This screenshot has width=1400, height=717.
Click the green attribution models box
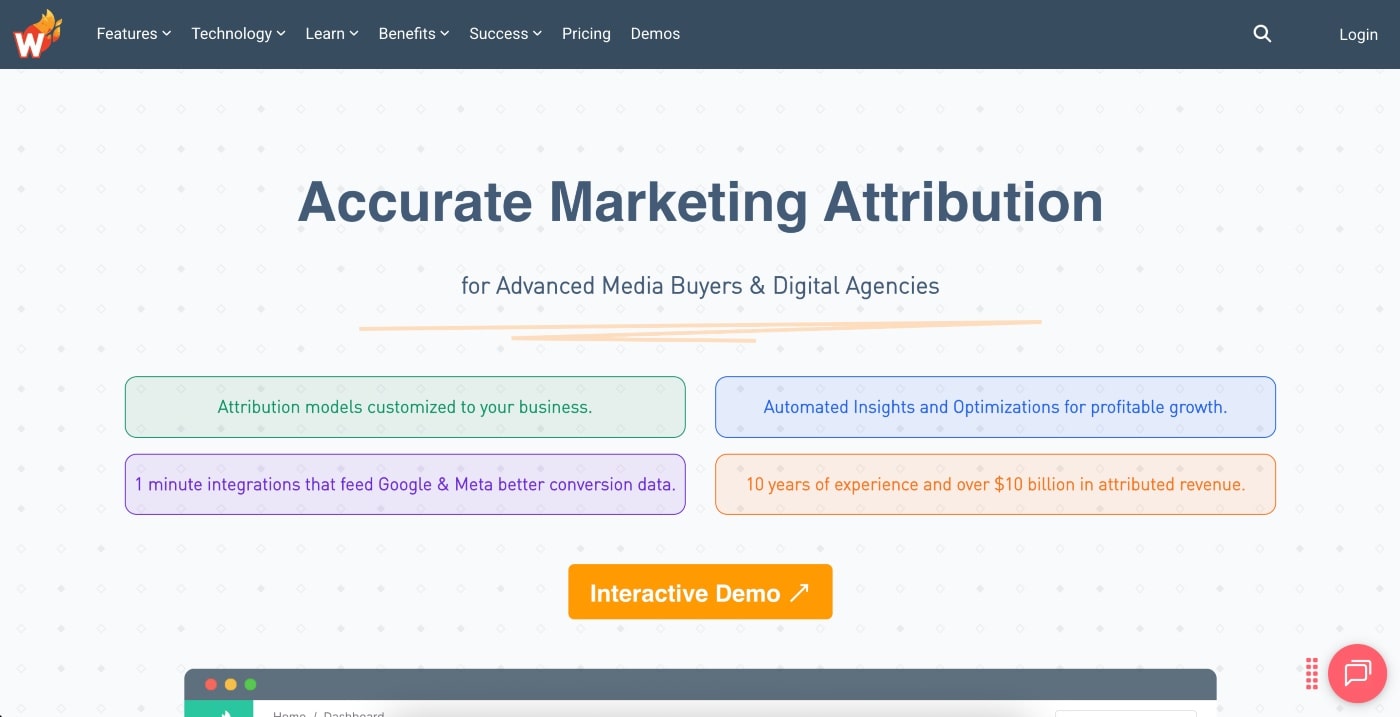coord(405,407)
